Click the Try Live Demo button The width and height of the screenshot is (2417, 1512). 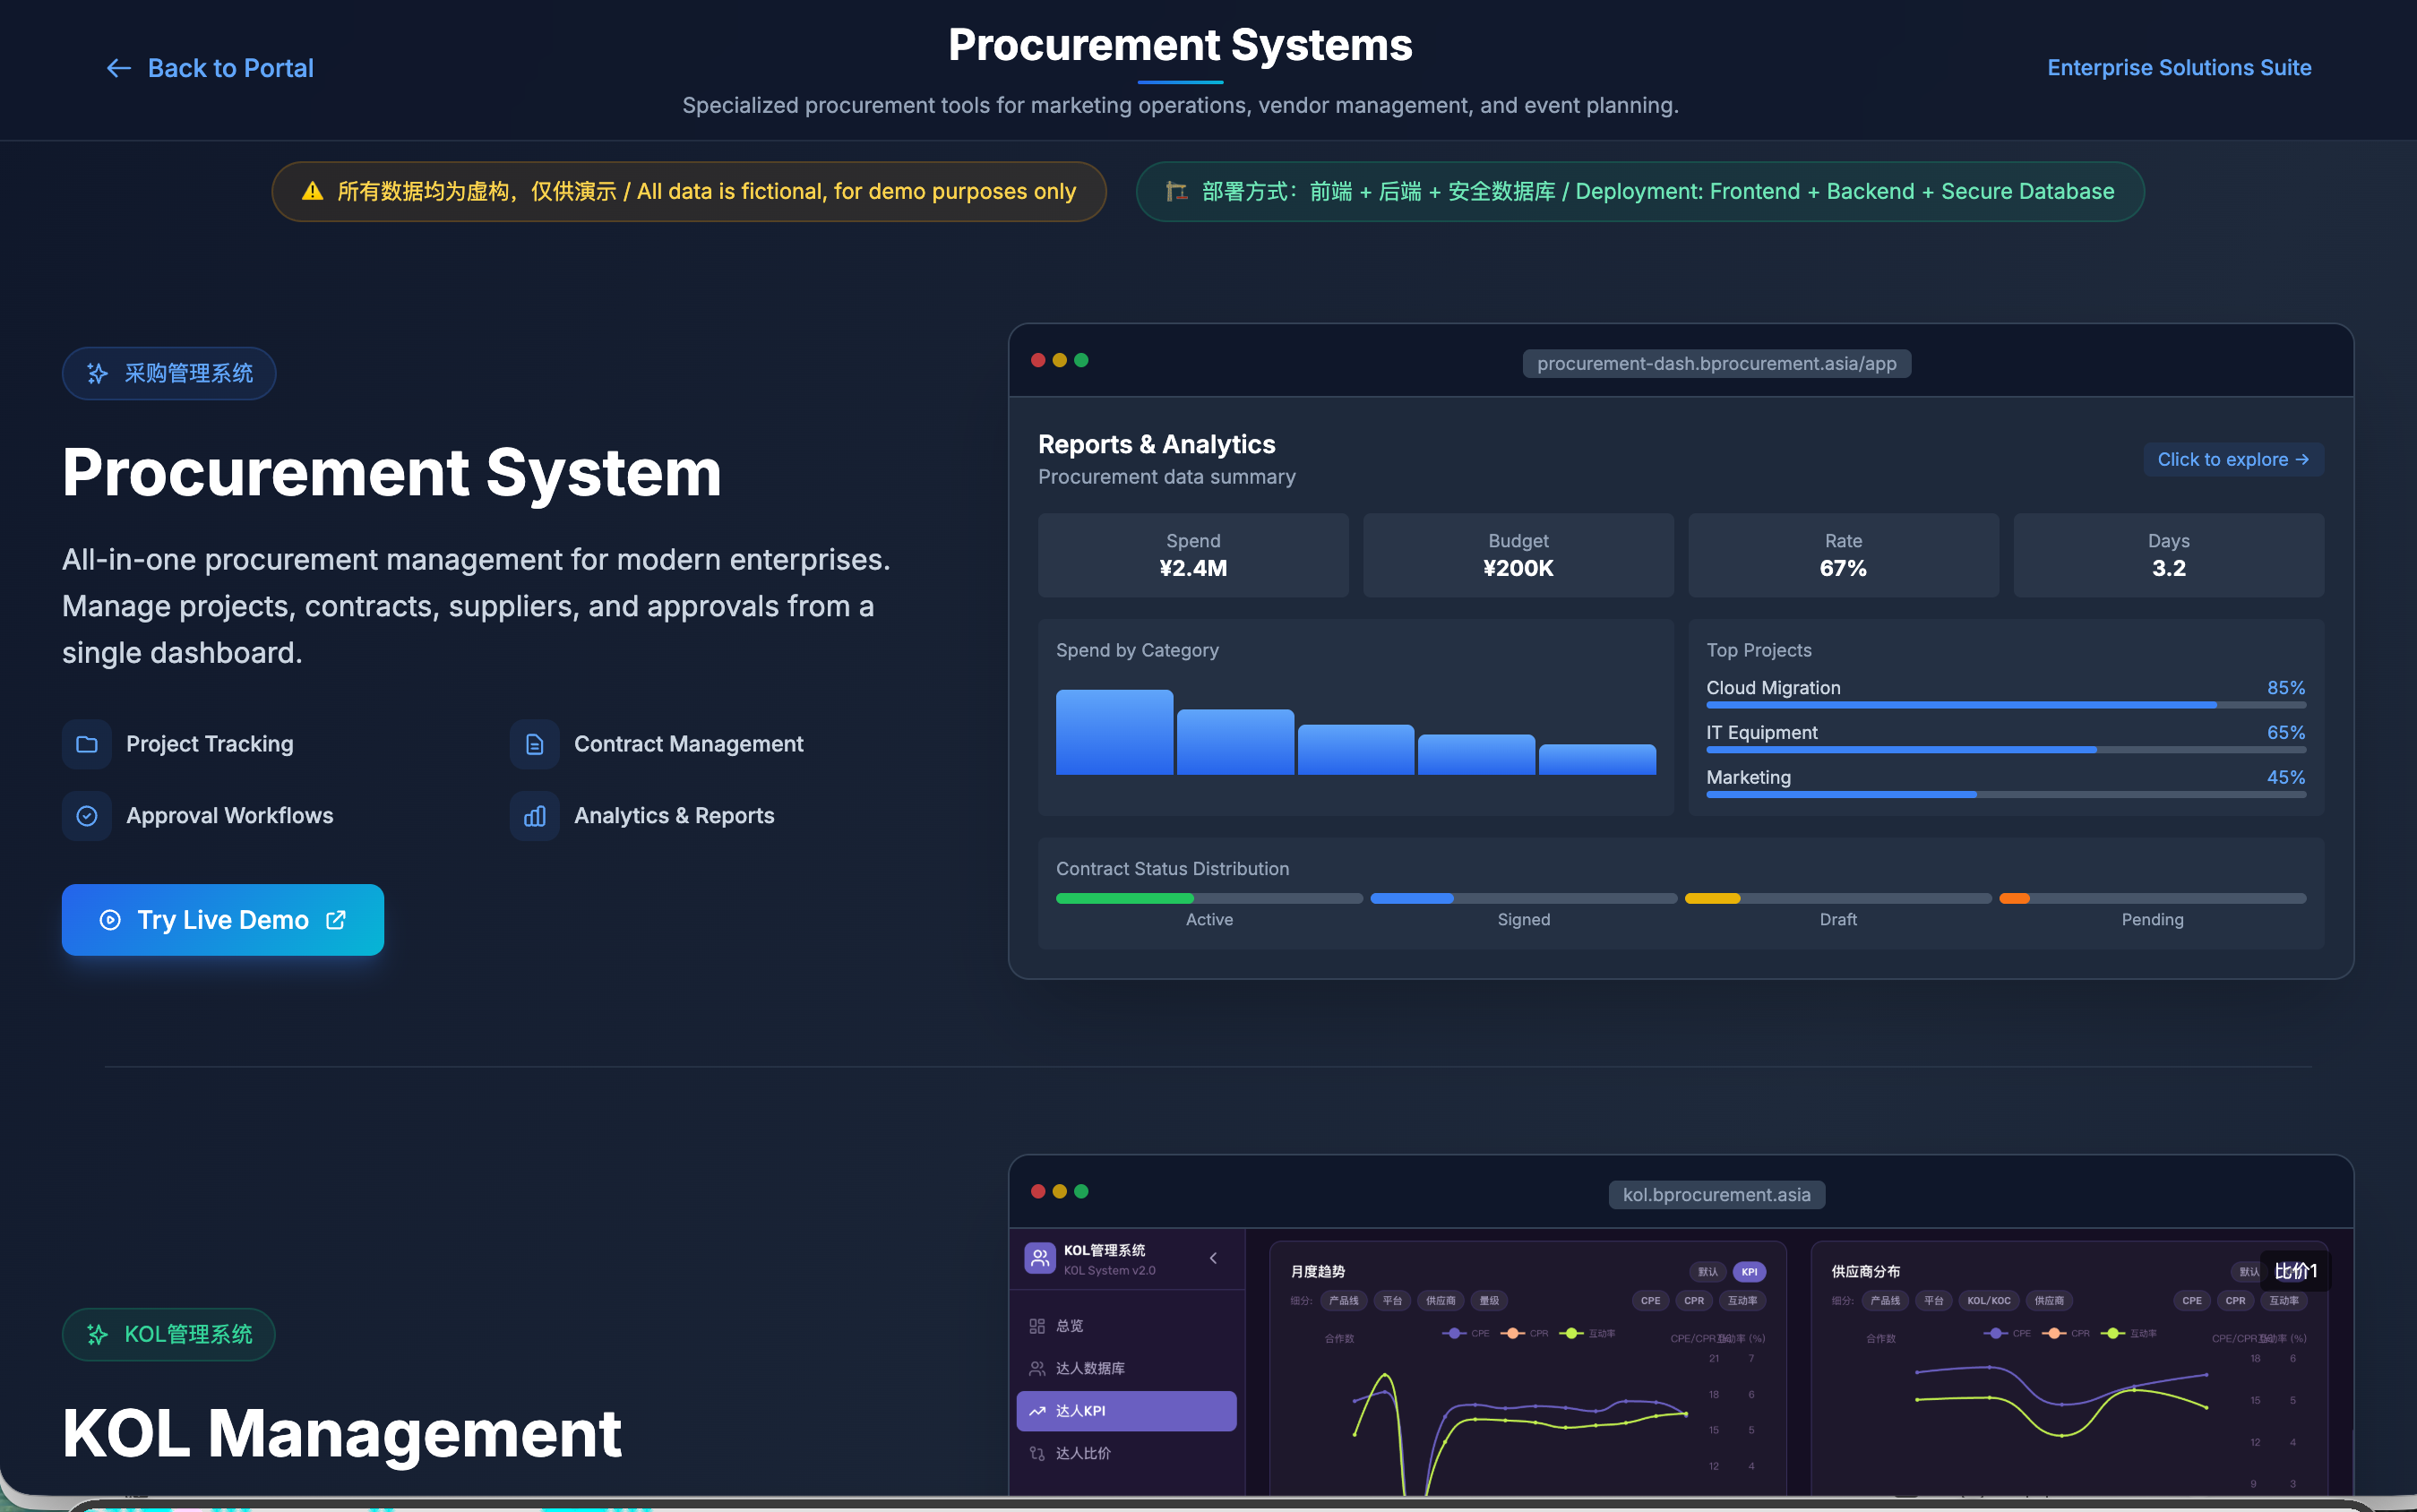tap(223, 920)
